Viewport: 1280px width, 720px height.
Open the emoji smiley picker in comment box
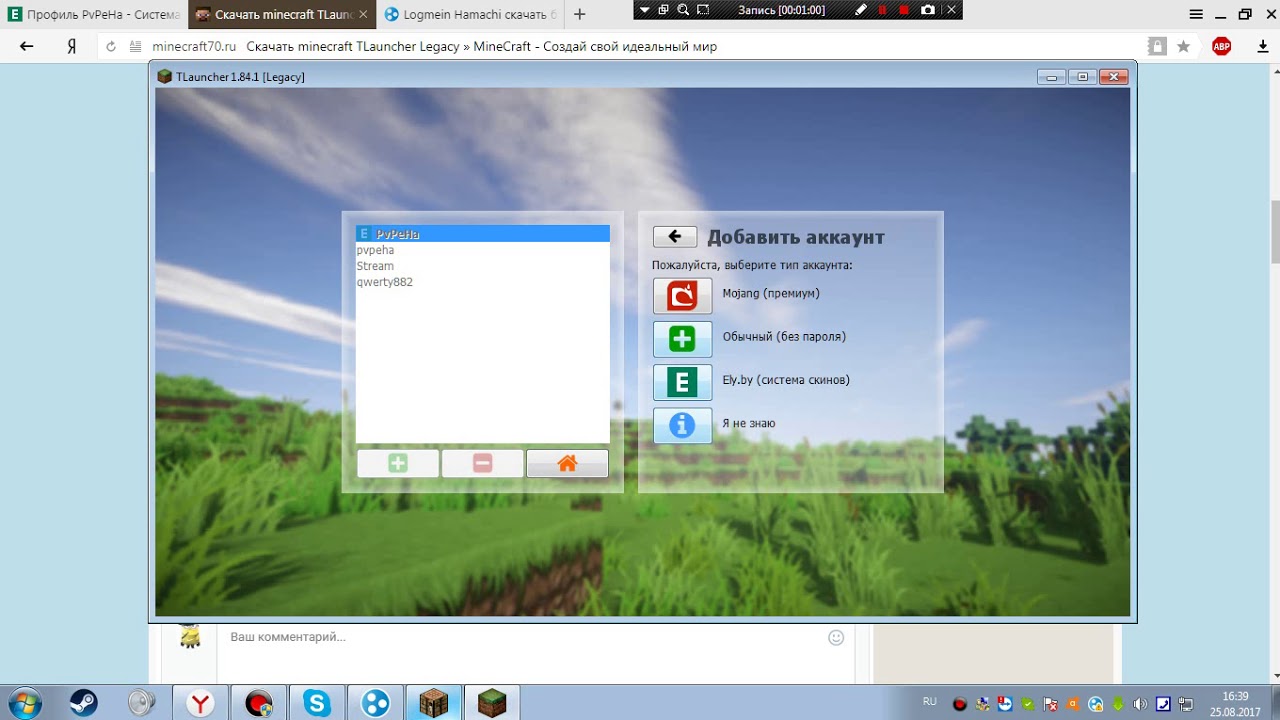836,637
